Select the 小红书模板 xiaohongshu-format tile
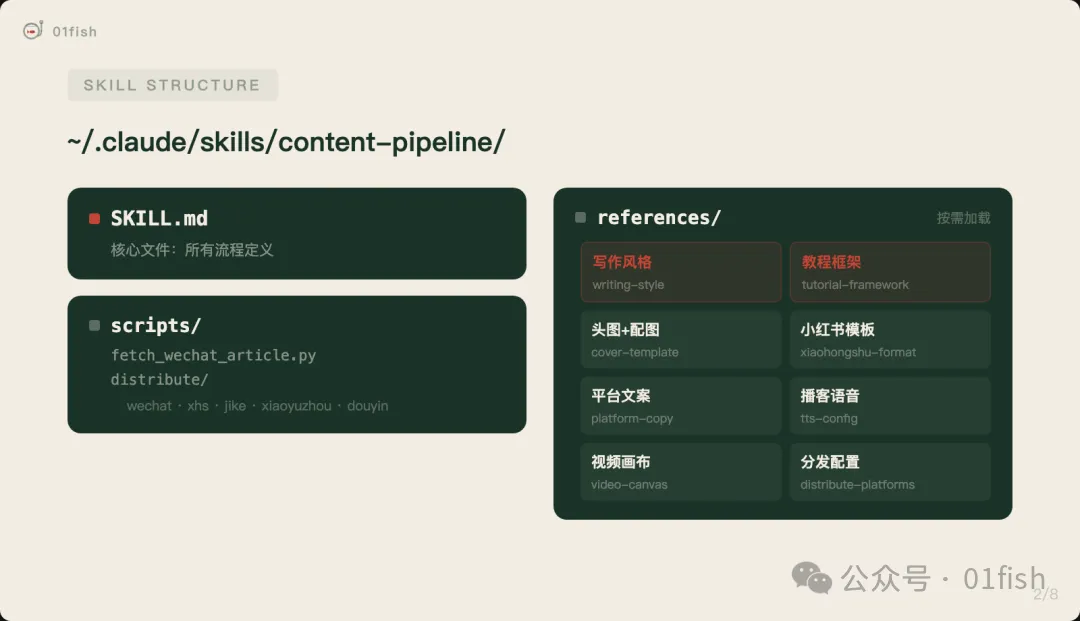 890,339
